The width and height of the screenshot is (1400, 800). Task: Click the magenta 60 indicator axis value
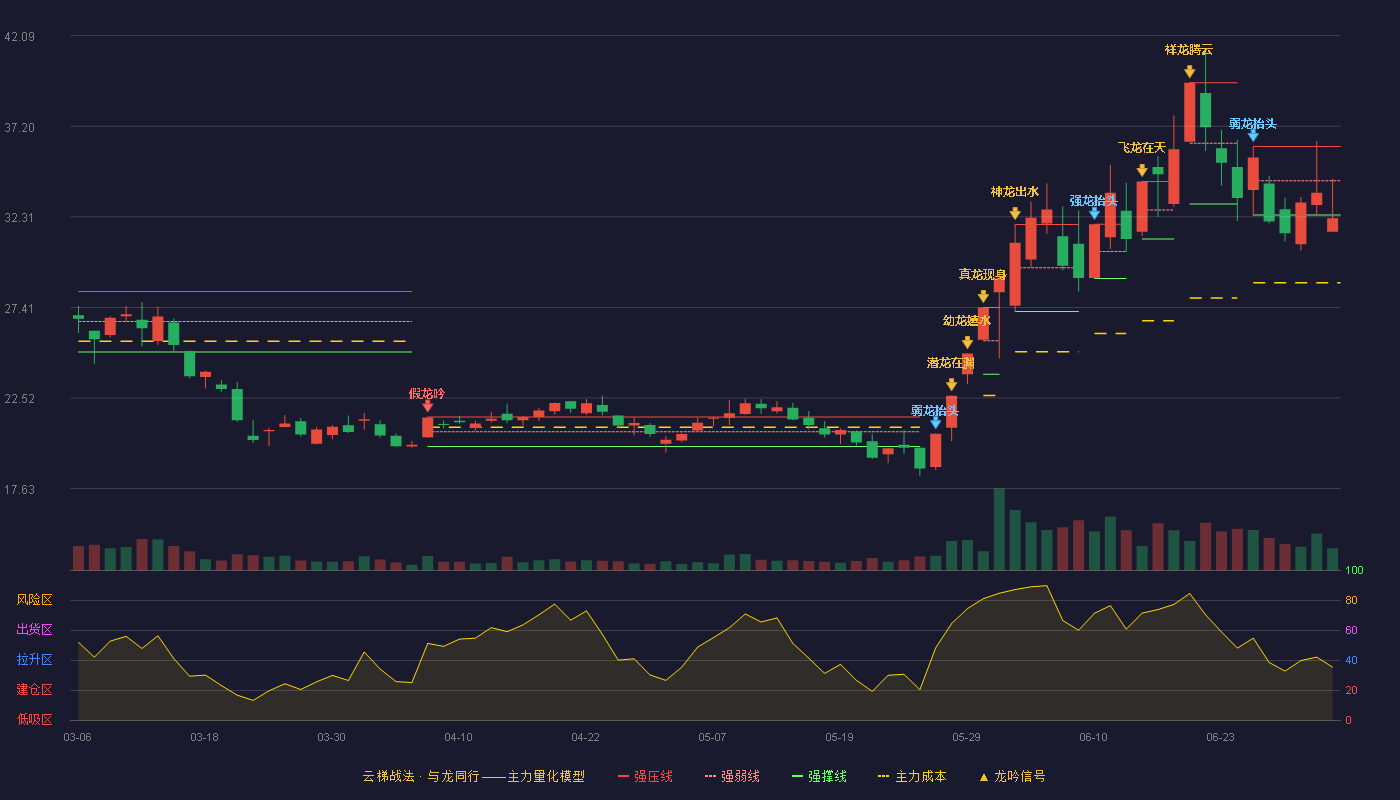point(1351,630)
